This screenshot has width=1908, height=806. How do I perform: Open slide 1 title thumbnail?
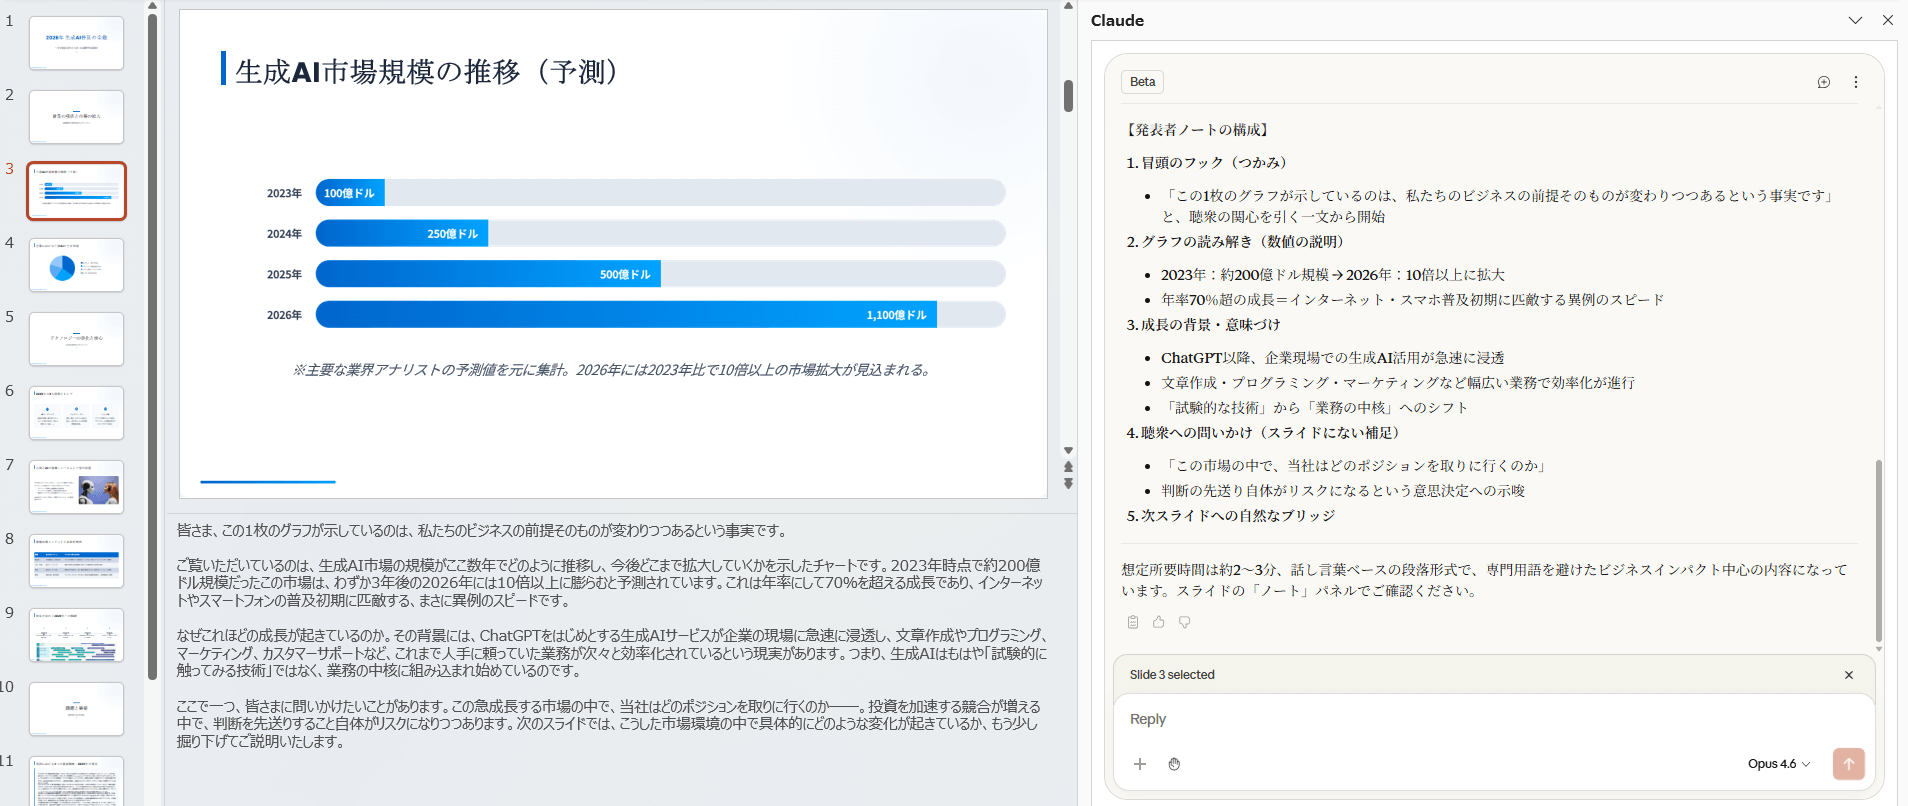click(76, 43)
